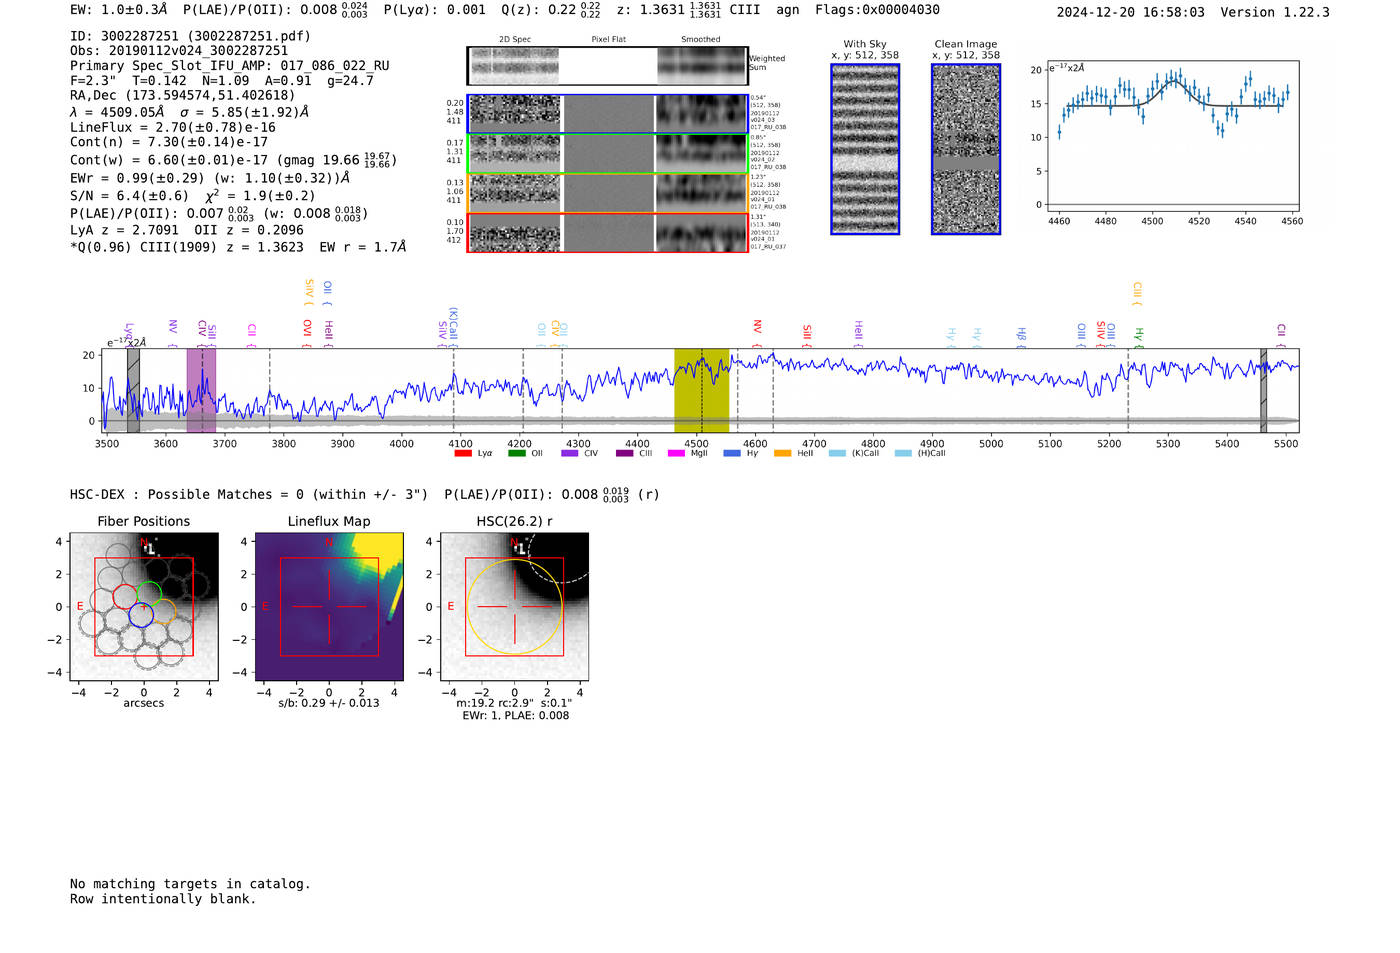Screen dimensions: 1400x953
Task: Click the s/b: 0.29 +/- 0.013 caption
Action: click(x=329, y=703)
